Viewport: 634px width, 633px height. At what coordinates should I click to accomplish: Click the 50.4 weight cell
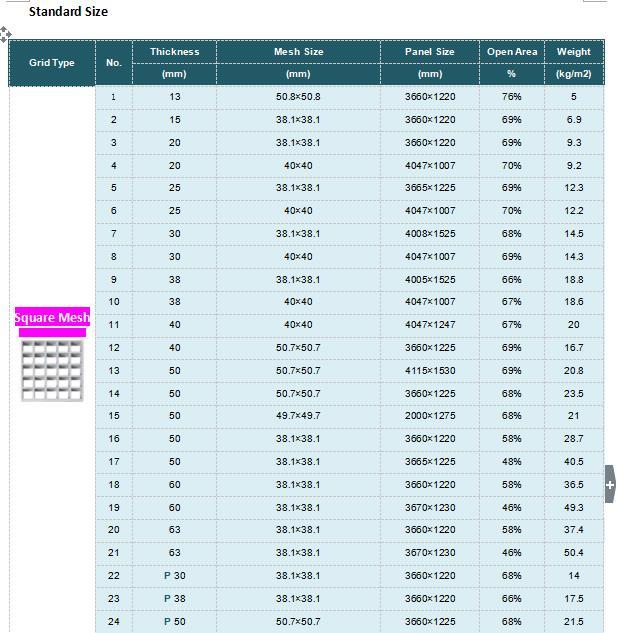(x=573, y=553)
